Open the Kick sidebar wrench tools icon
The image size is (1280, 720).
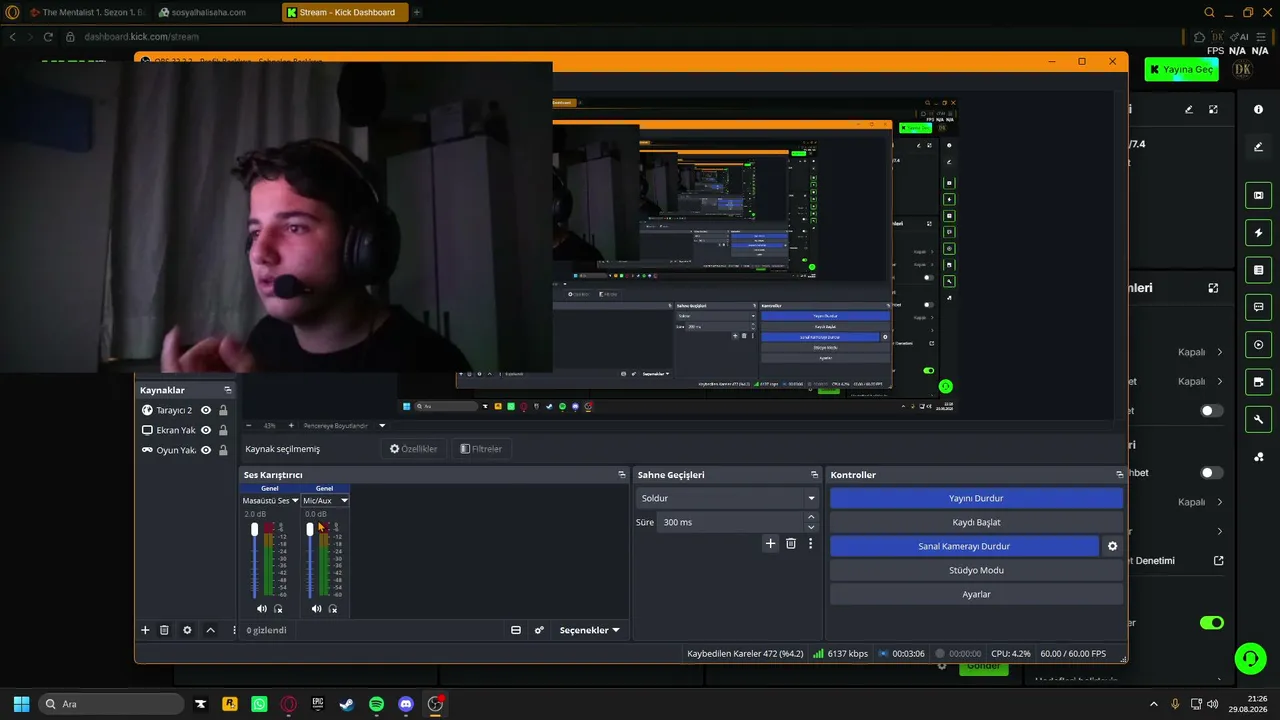(x=1258, y=419)
